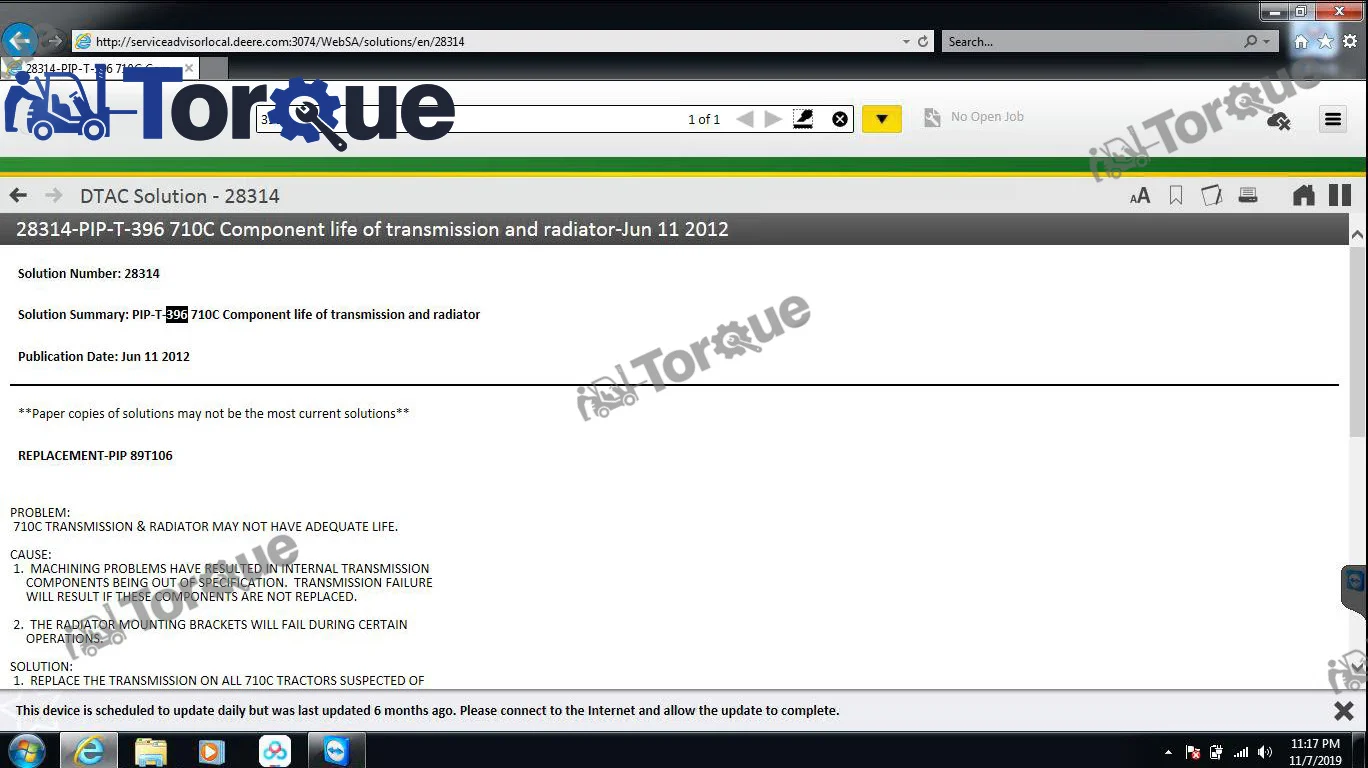
Task: Bookmark this solution with the bookmark icon
Action: tap(1176, 196)
